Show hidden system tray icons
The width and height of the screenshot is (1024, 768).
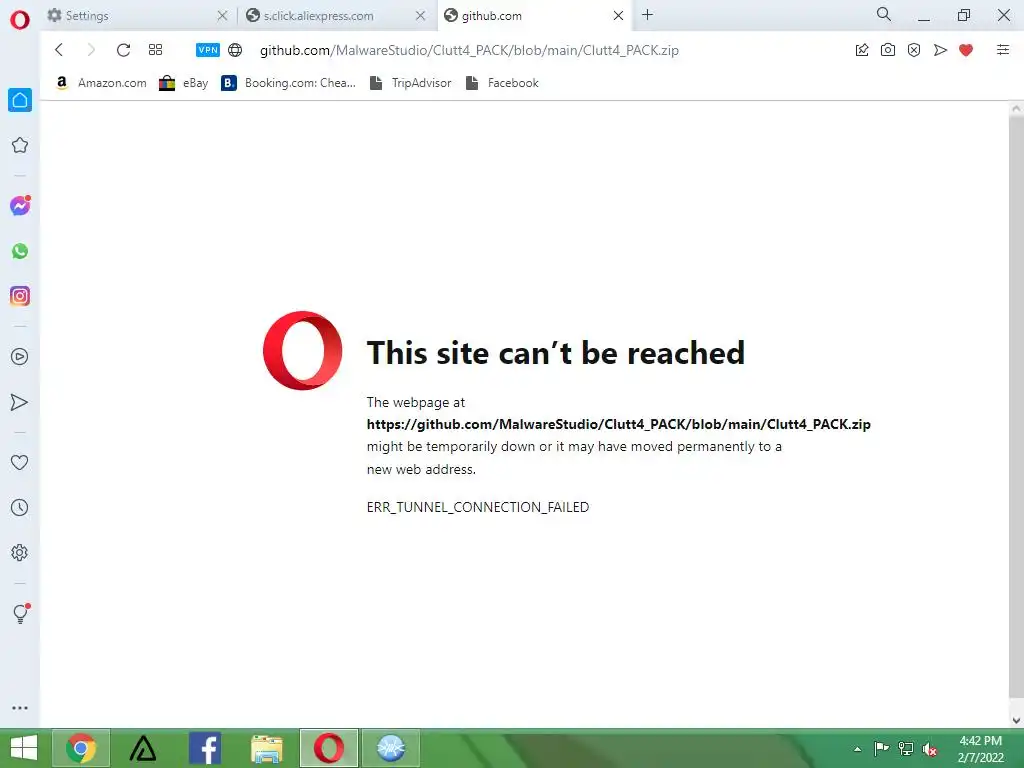[x=857, y=749]
